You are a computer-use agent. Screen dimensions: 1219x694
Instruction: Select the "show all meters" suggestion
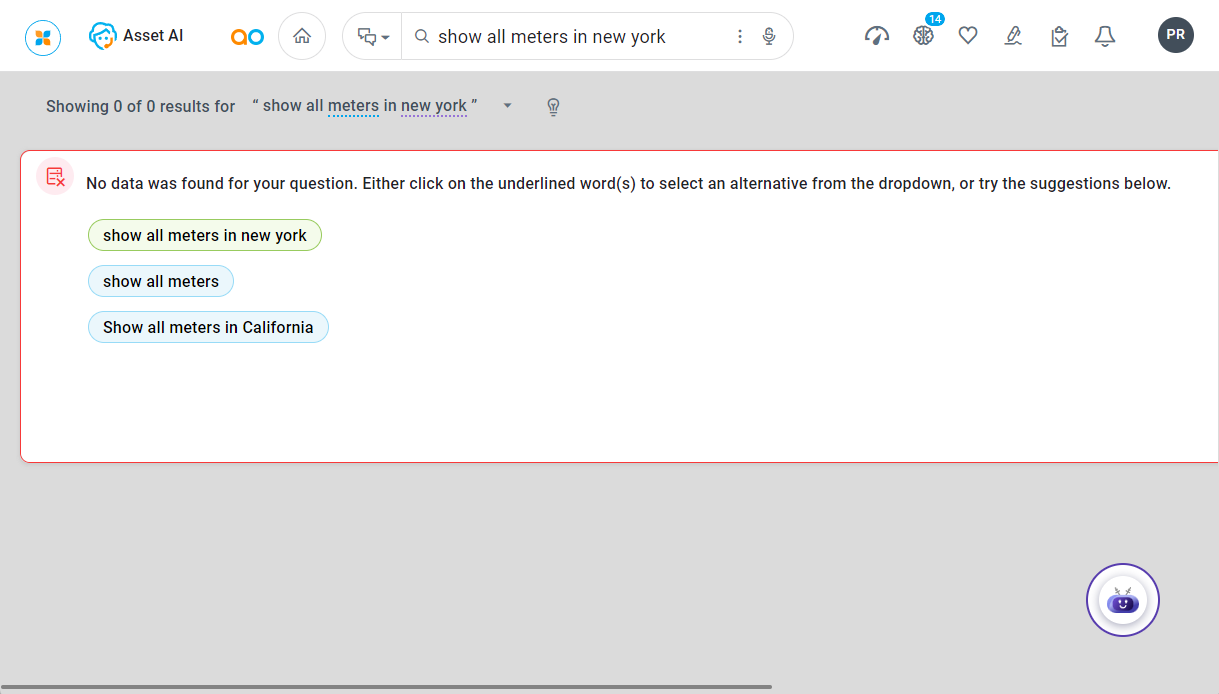pos(161,282)
